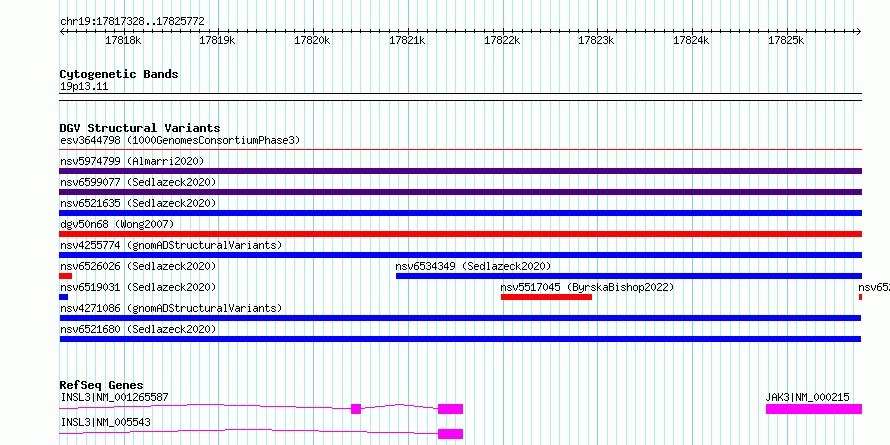Open INSL3|NM_005543 transcript label

pyautogui.click(x=105, y=422)
